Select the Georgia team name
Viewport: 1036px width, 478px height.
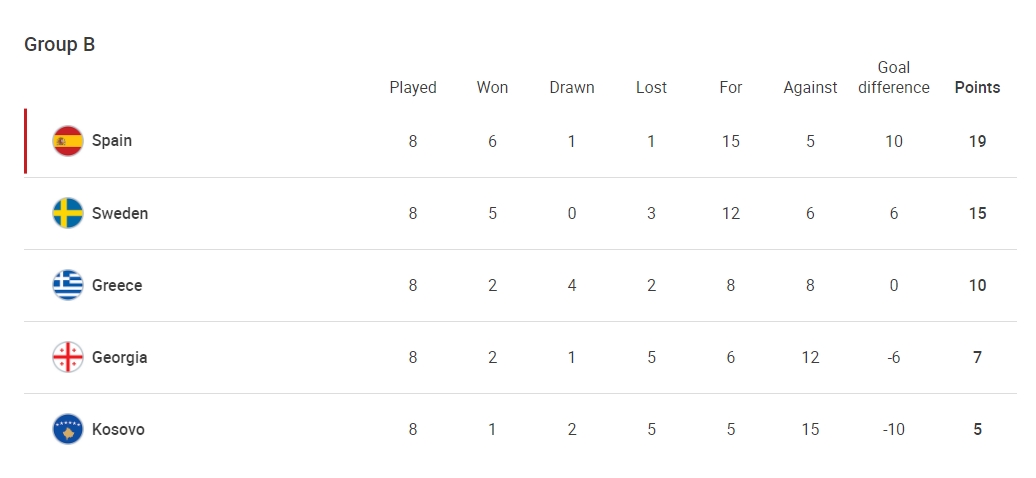click(120, 358)
